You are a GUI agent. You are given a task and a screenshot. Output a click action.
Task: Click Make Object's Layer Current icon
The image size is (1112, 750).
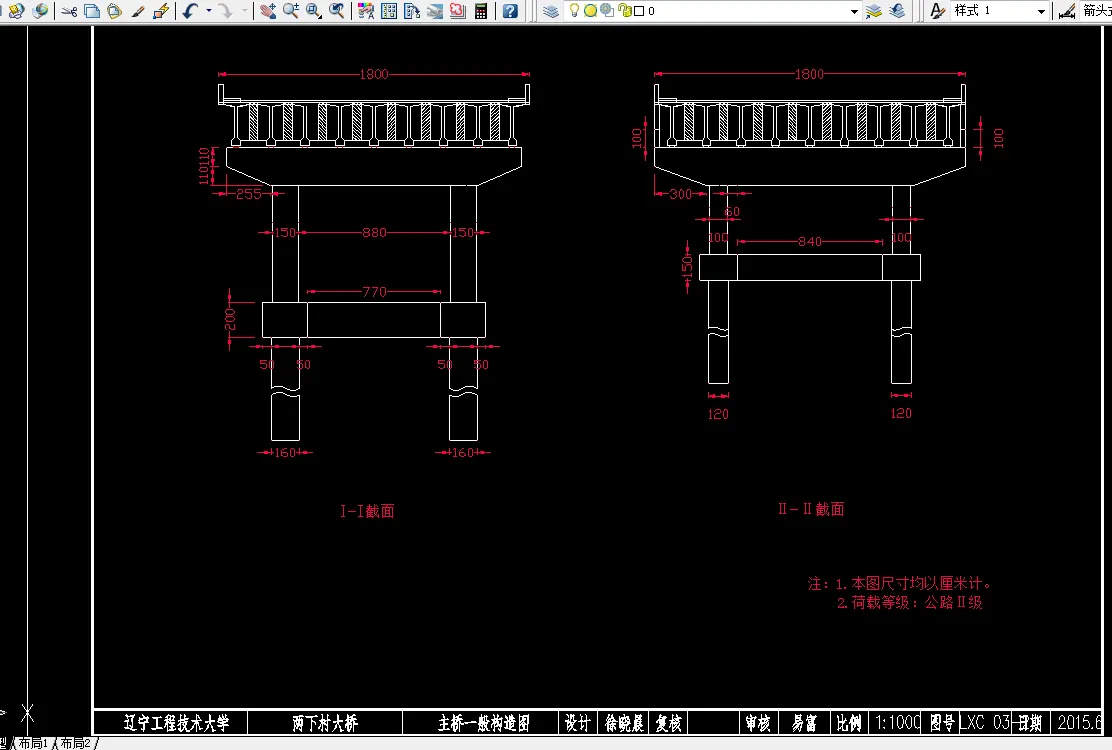(x=874, y=11)
